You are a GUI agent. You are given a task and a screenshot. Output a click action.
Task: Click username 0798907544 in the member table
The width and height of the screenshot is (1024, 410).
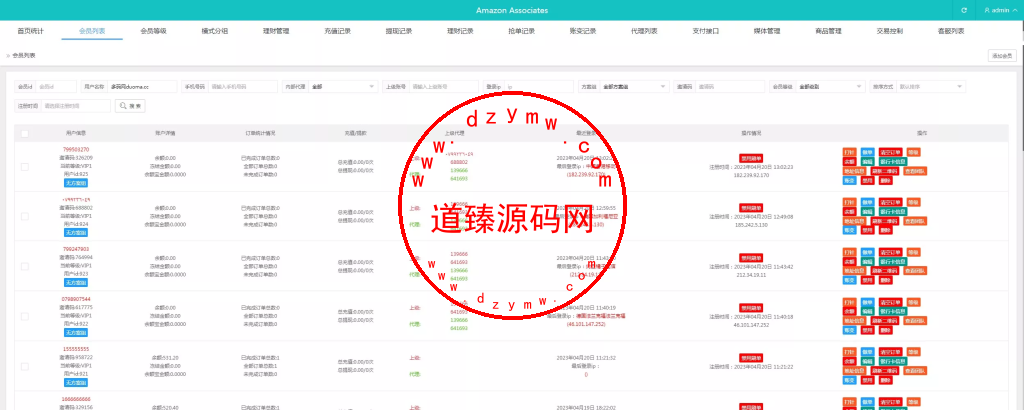[x=76, y=299]
